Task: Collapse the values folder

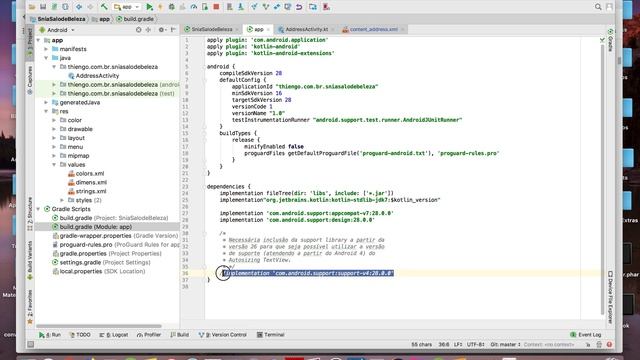Action: pos(54,164)
